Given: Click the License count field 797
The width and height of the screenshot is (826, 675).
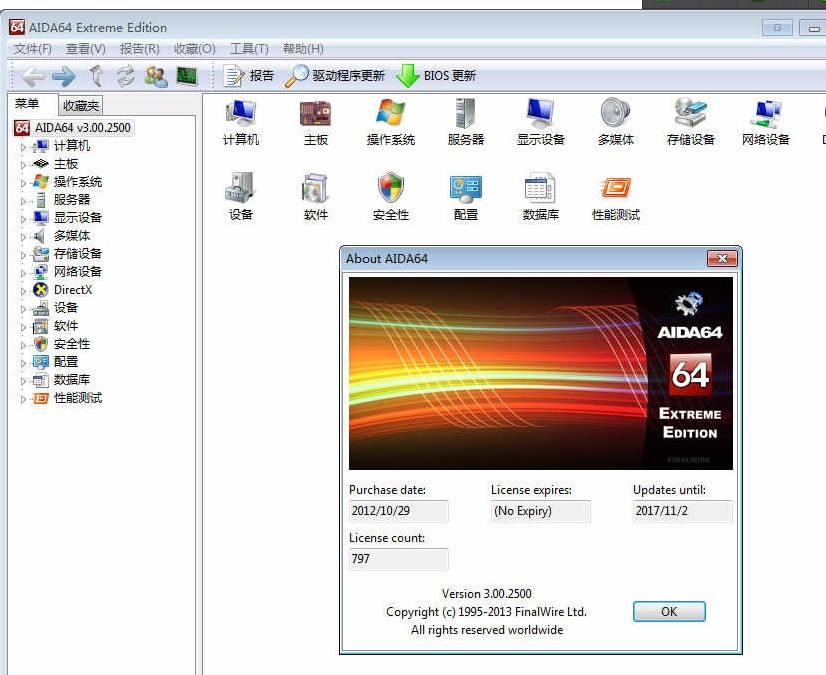Looking at the screenshot, I should [398, 559].
